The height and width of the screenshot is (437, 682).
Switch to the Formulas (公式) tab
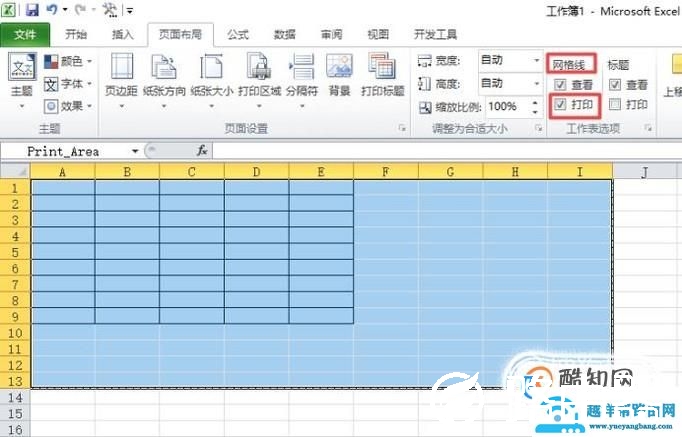pos(238,34)
